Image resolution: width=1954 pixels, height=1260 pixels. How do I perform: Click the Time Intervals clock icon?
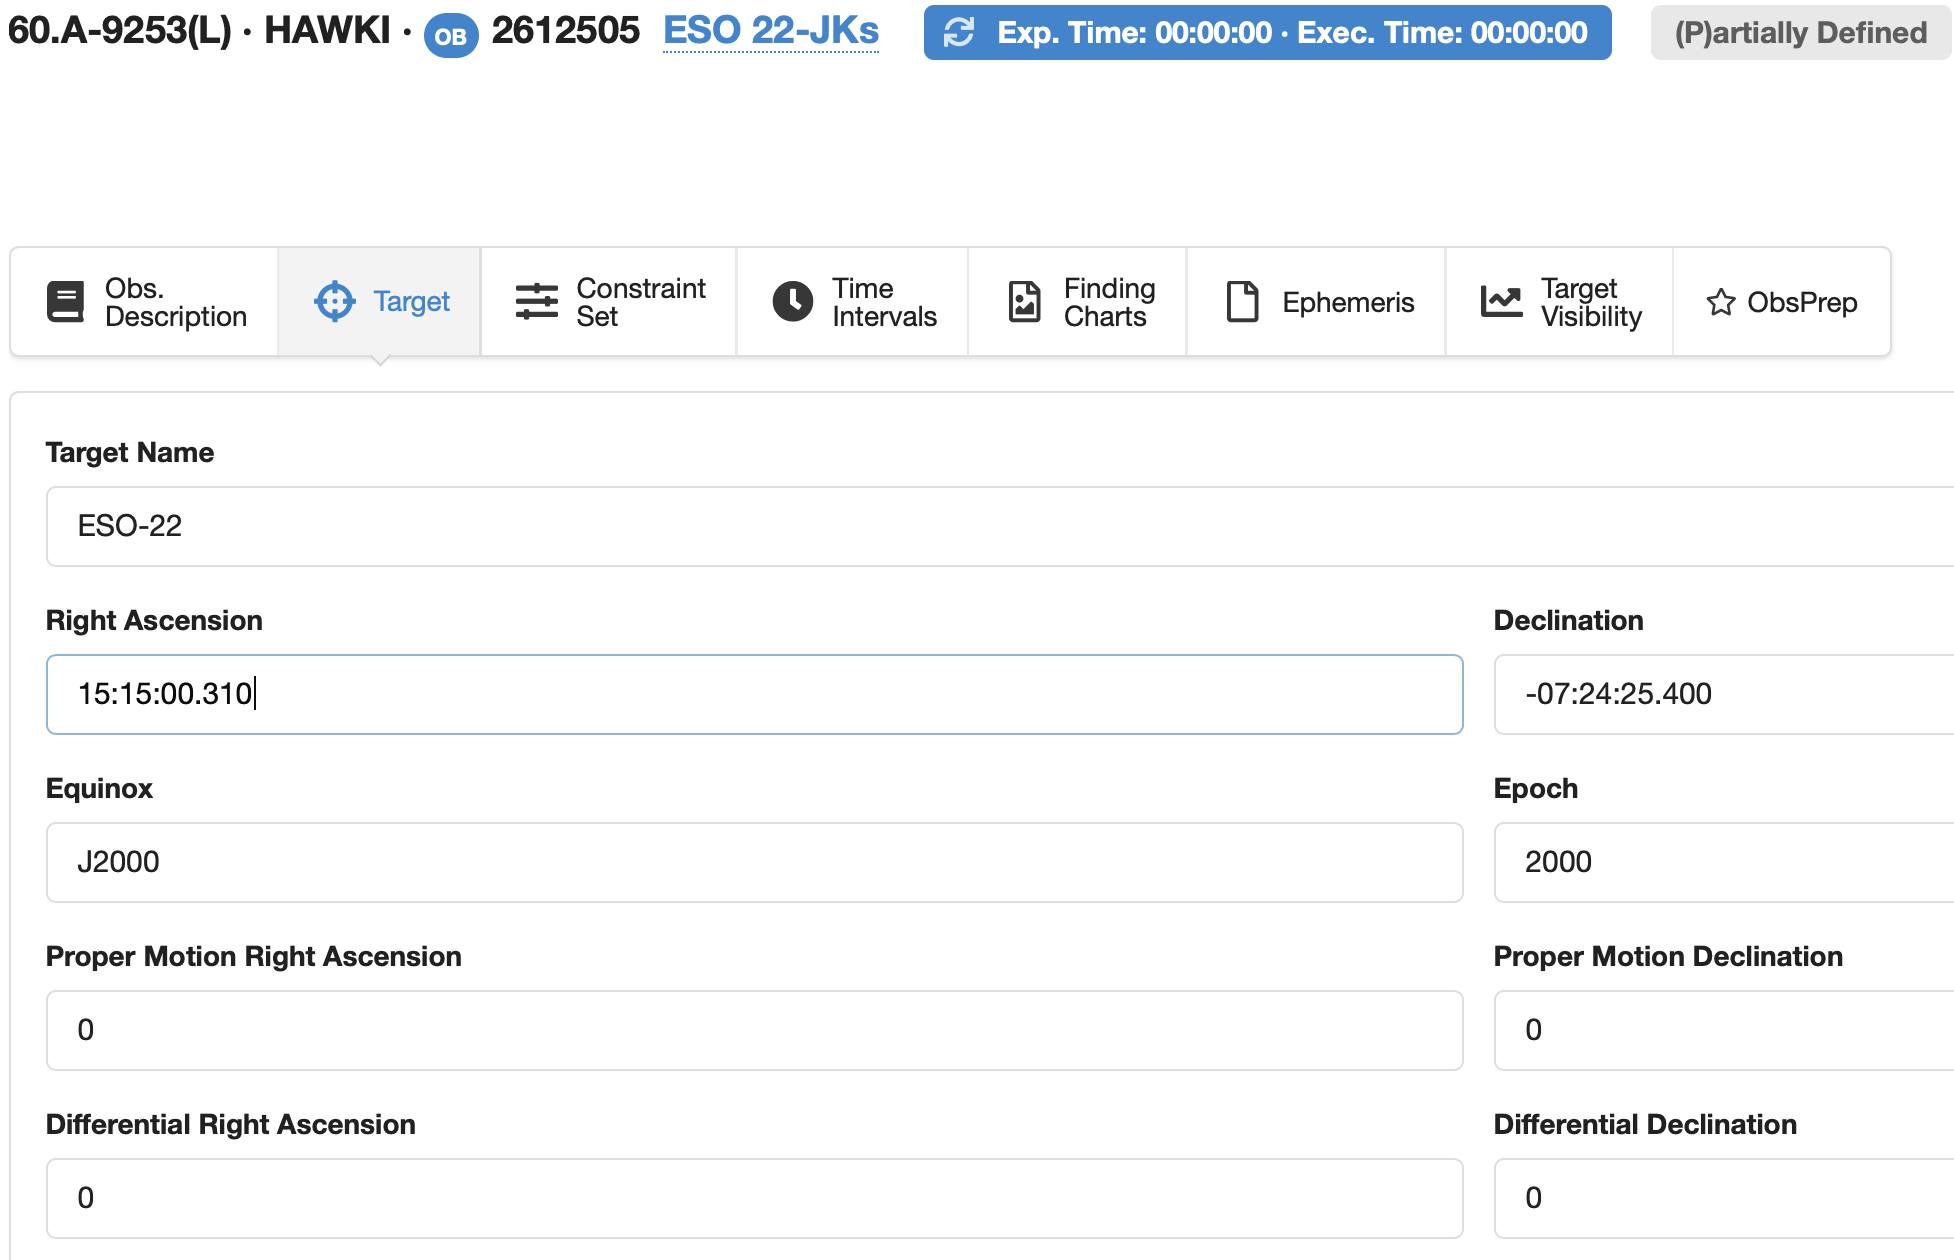click(793, 302)
